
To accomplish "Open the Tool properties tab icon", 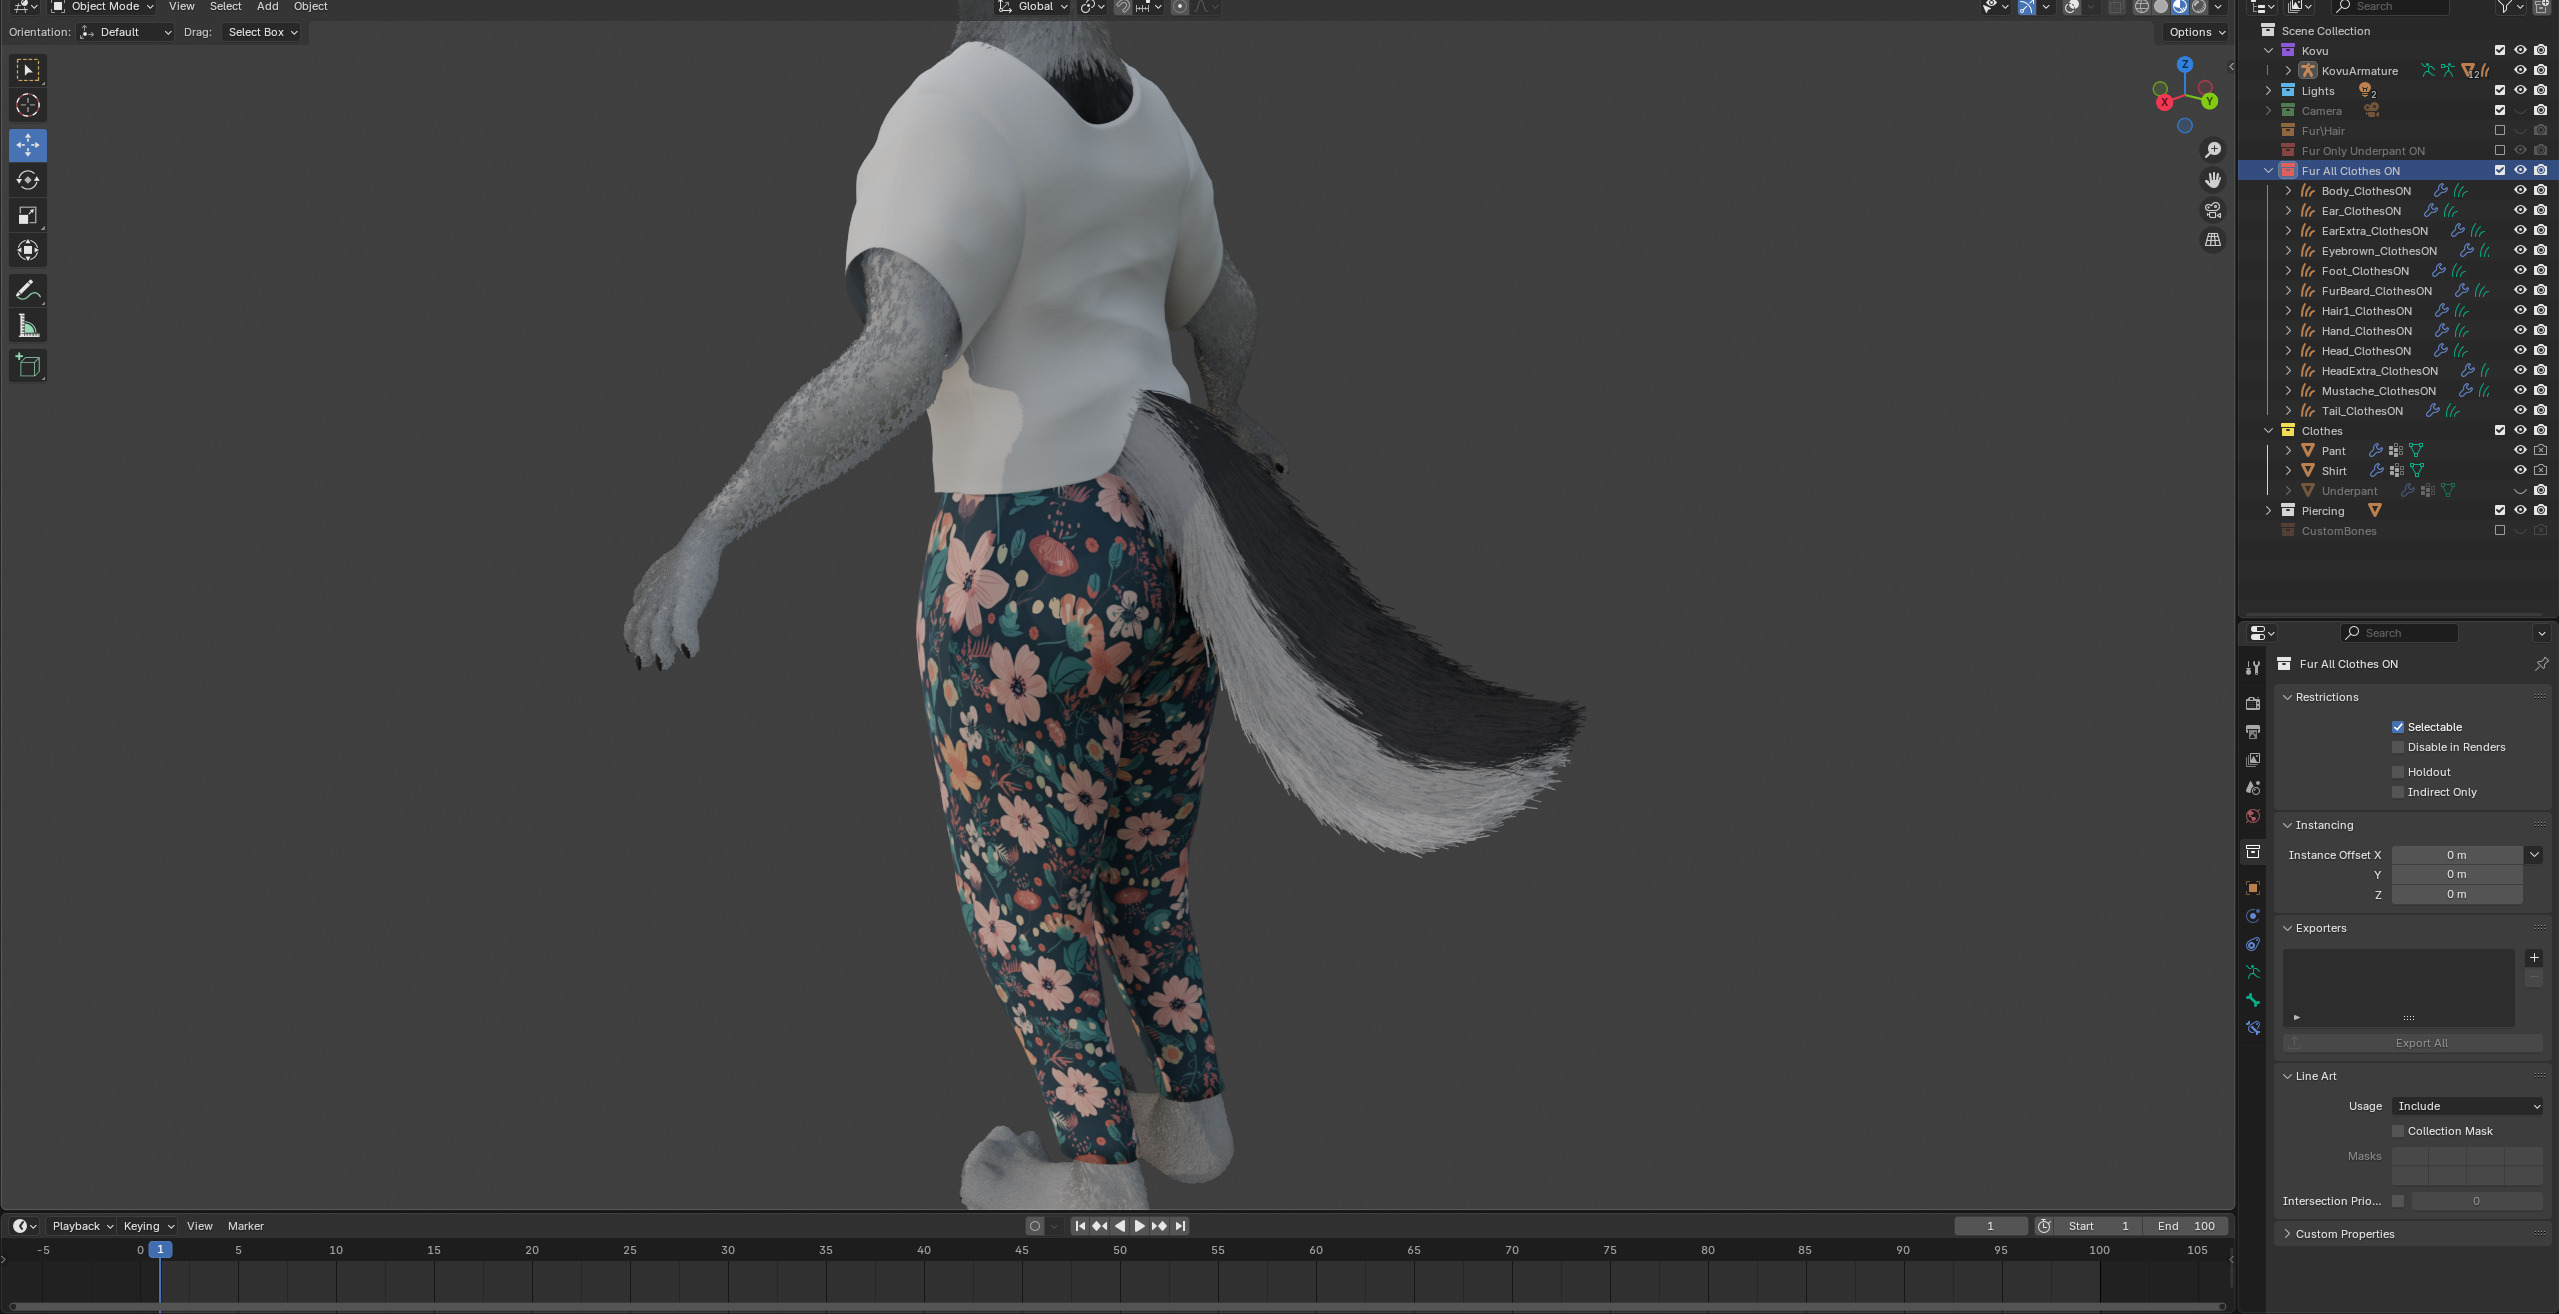I will [2252, 668].
